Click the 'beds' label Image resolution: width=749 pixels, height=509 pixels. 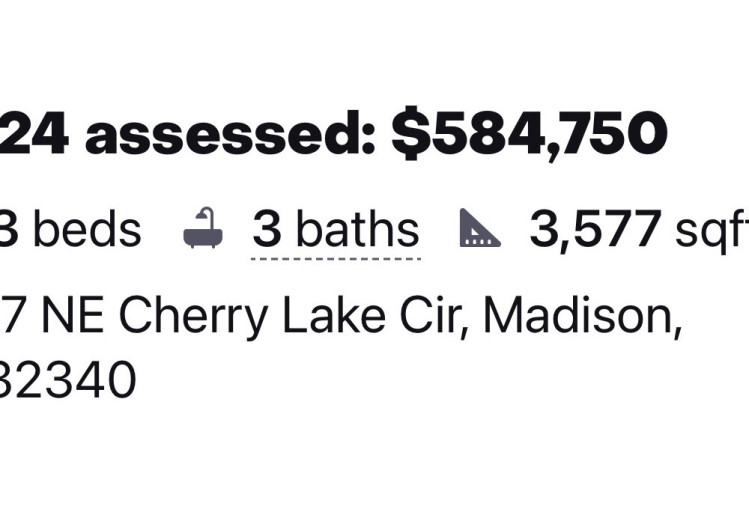(x=87, y=231)
